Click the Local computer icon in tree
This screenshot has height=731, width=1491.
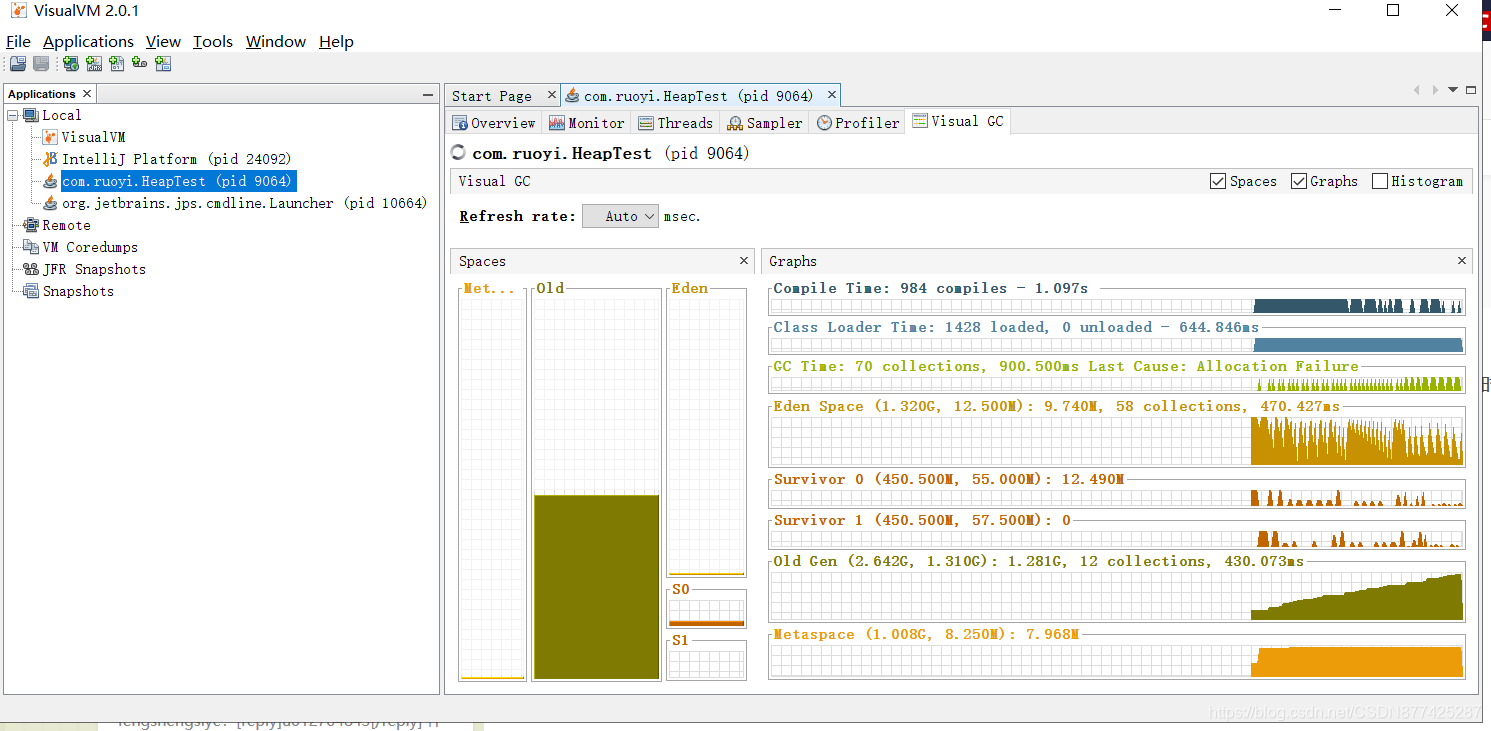(x=30, y=115)
